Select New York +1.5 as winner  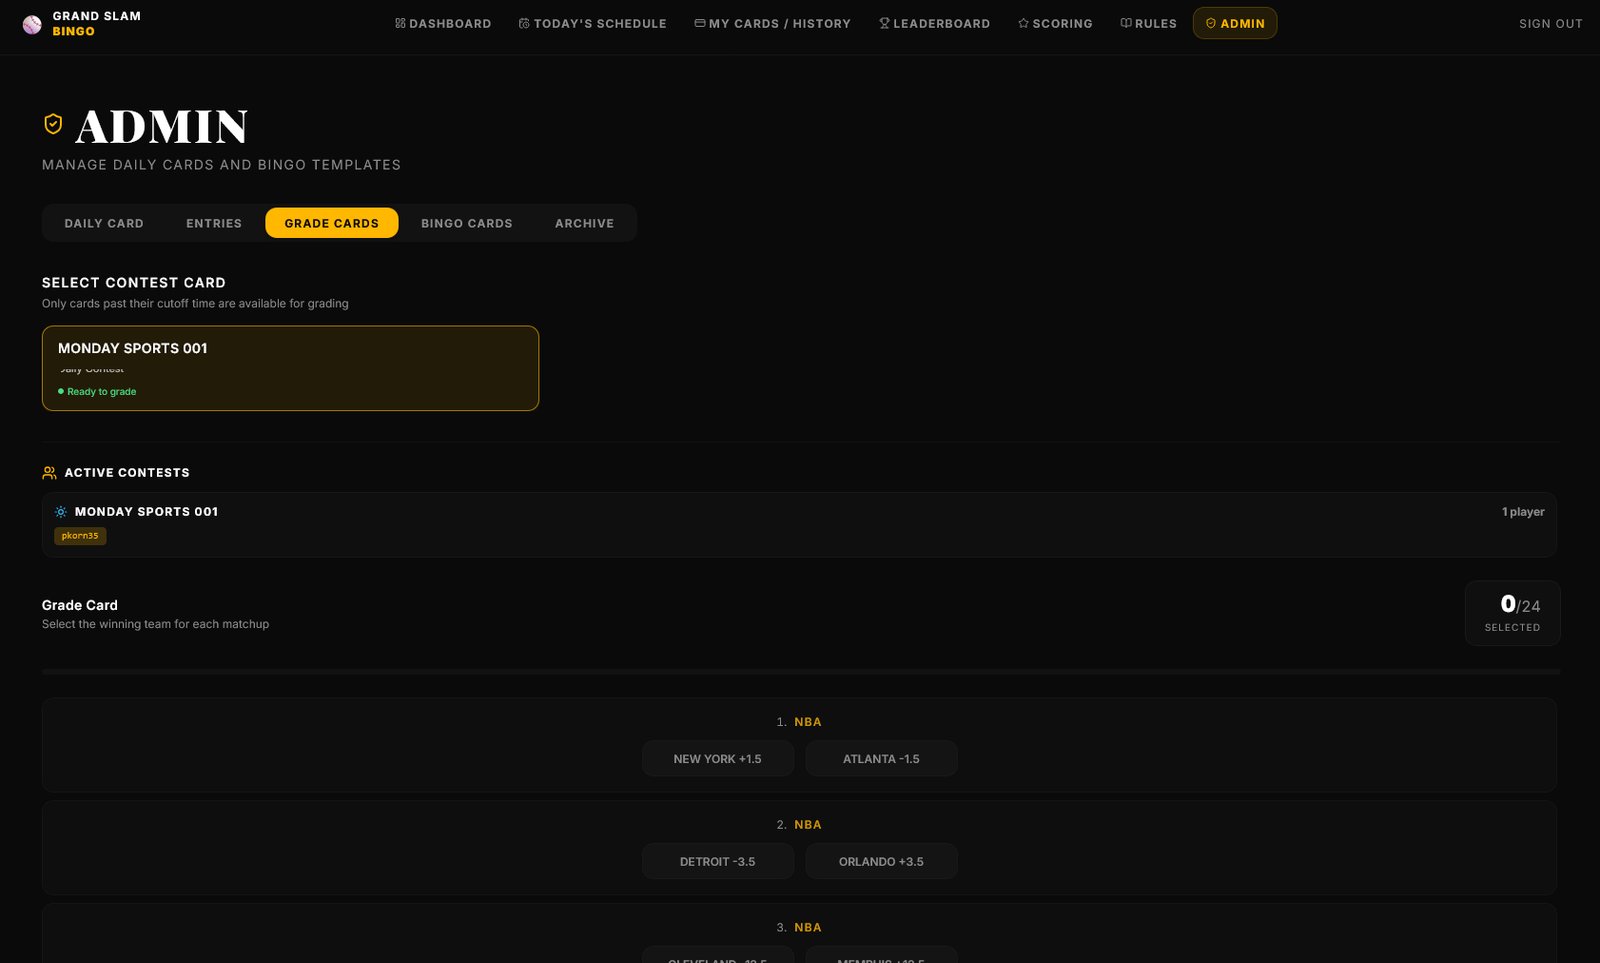coord(717,759)
